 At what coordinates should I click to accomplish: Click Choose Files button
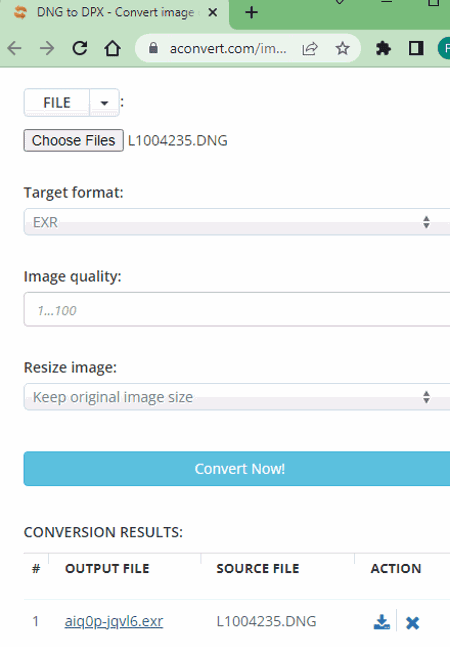[x=73, y=141]
